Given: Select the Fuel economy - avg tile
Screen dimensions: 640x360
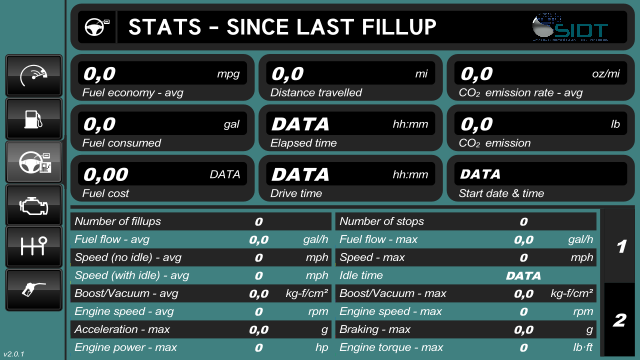Looking at the screenshot, I should coord(162,78).
